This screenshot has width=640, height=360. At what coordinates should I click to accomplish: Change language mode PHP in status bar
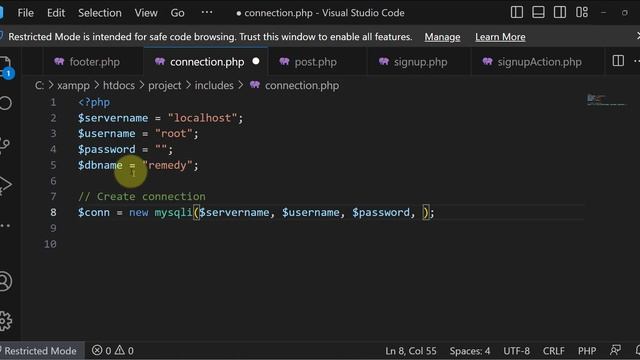tap(587, 351)
